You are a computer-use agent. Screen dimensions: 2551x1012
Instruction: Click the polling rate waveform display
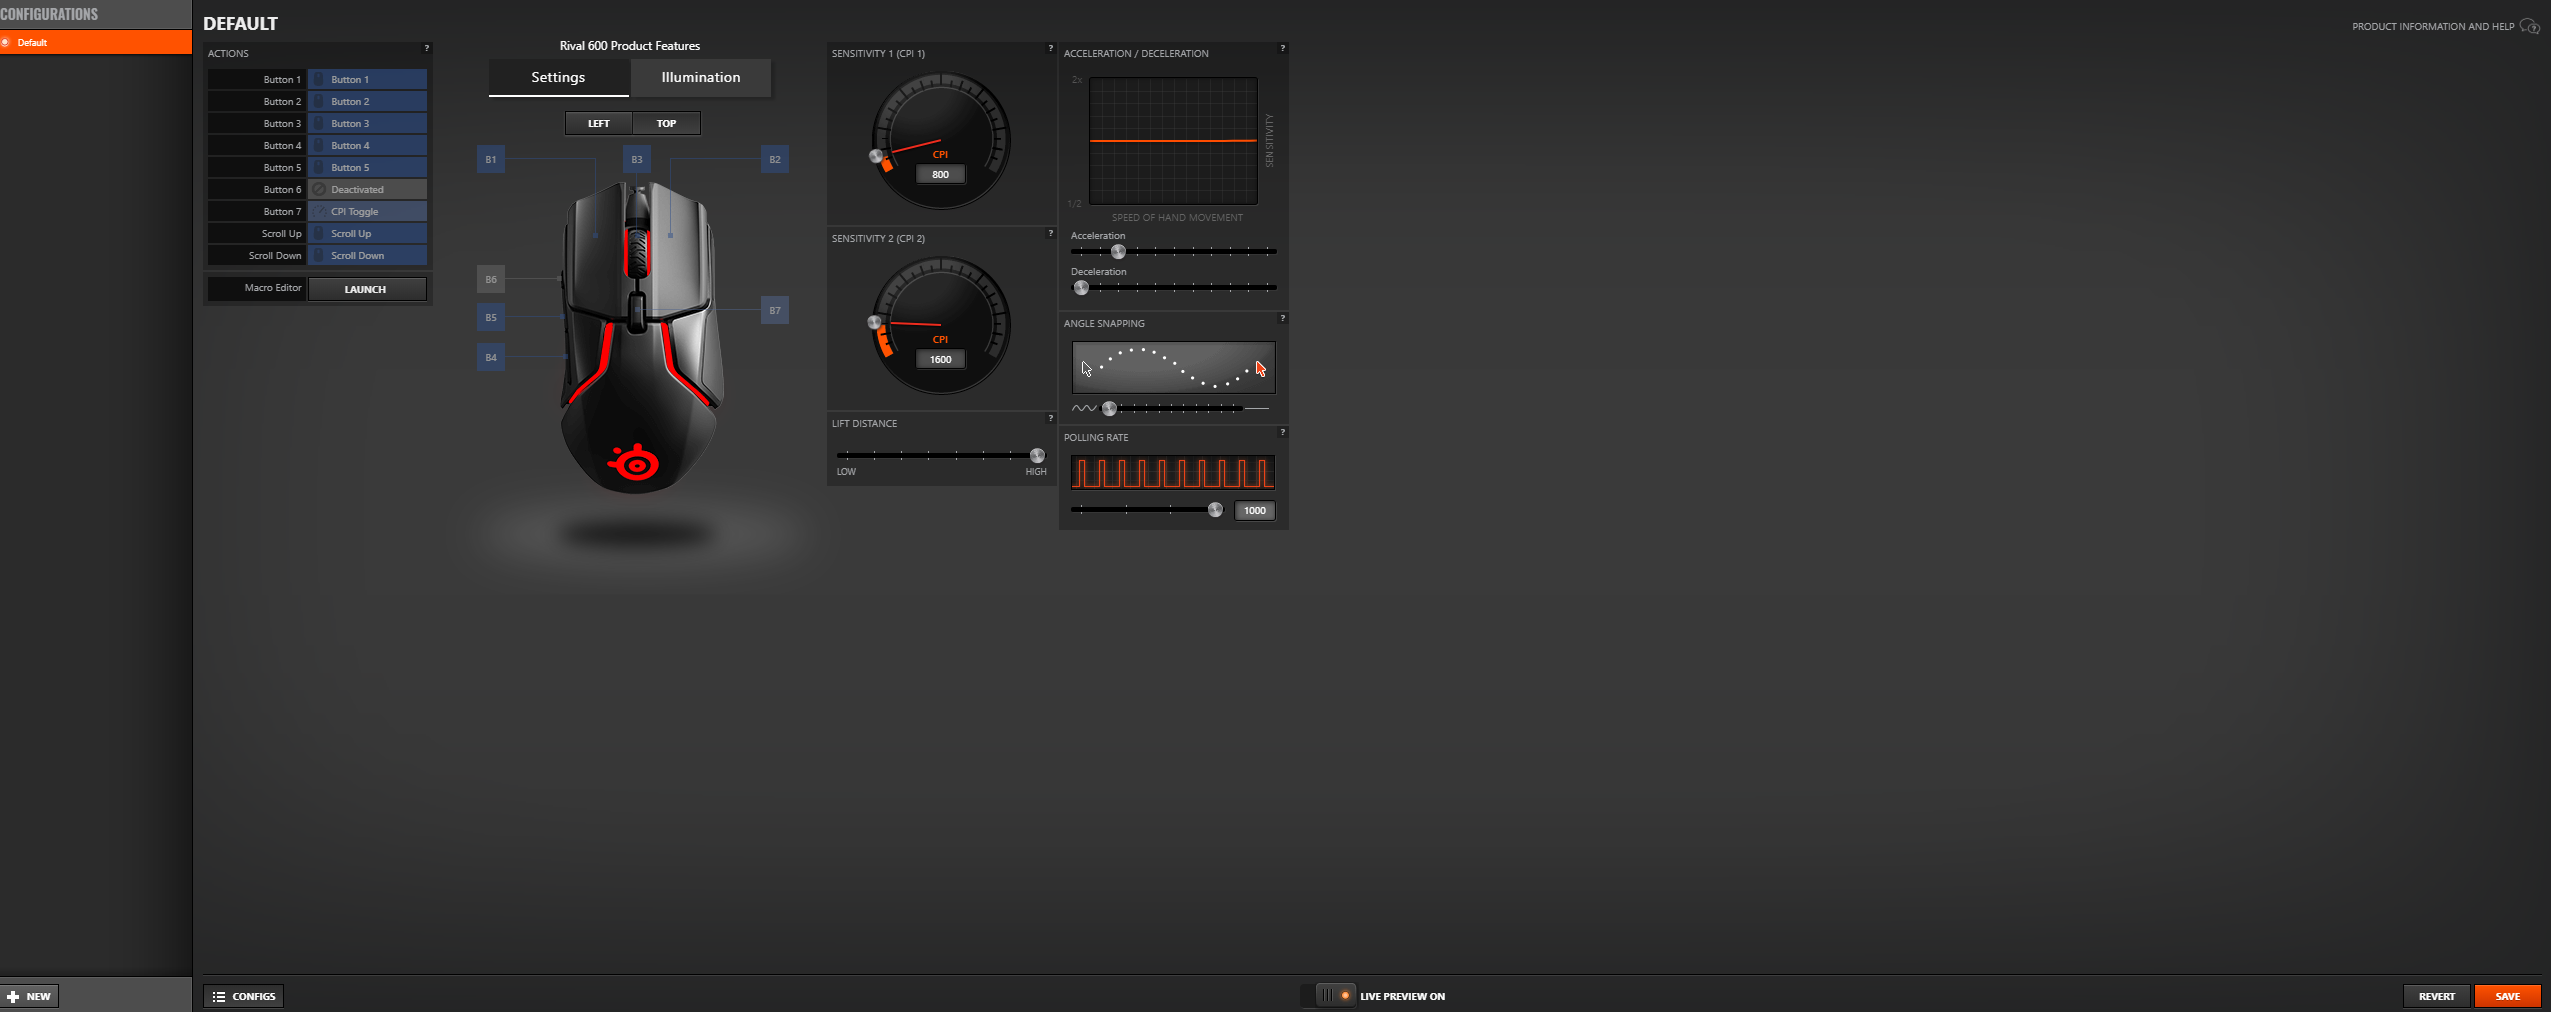1173,472
